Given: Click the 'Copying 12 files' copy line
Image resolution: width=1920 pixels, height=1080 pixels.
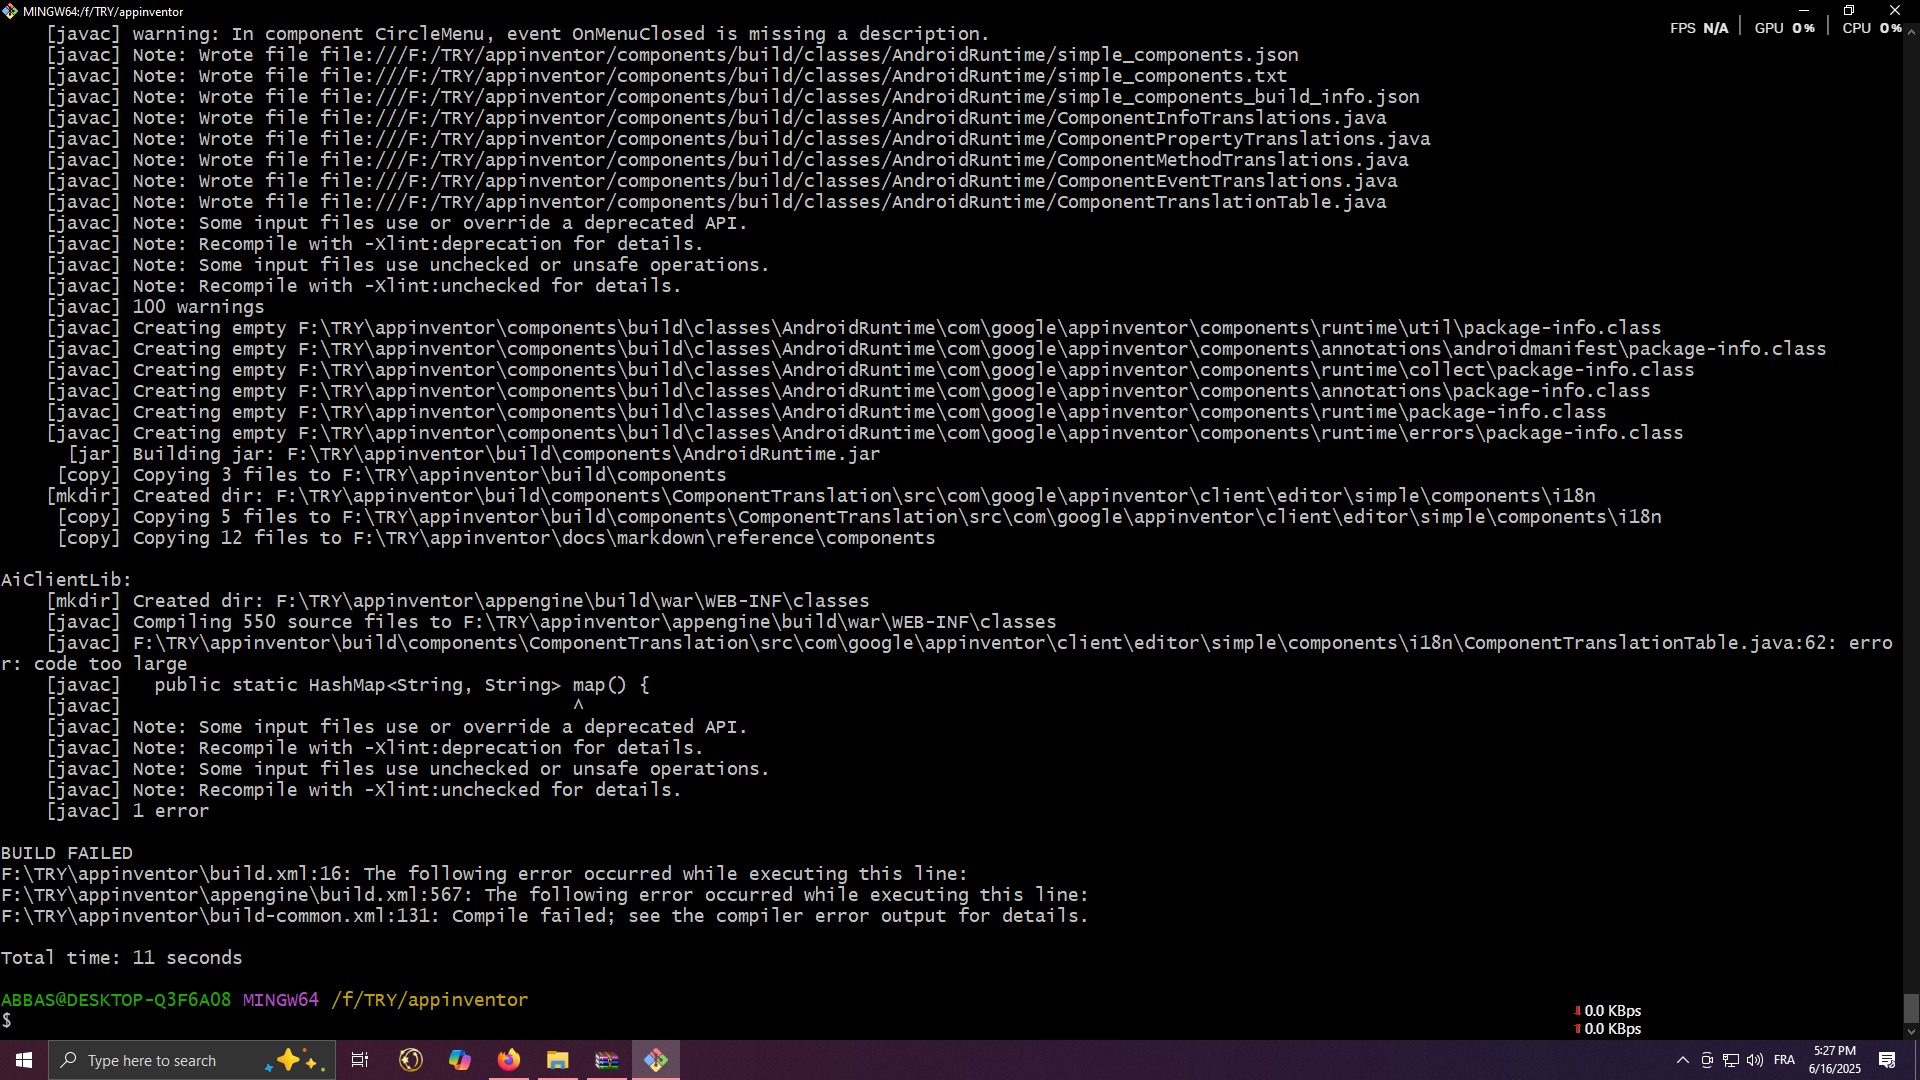Looking at the screenshot, I should point(496,538).
